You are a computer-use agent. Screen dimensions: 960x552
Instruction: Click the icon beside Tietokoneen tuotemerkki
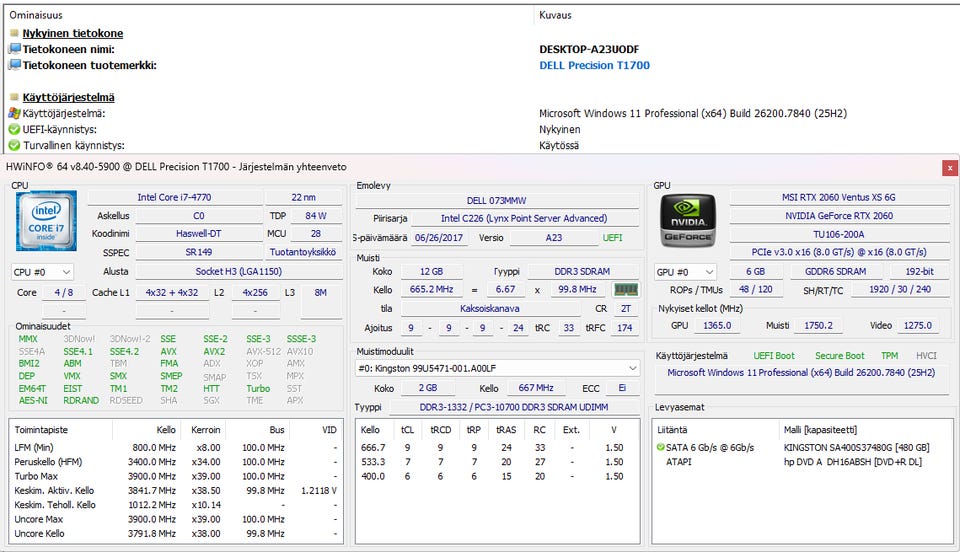point(14,65)
